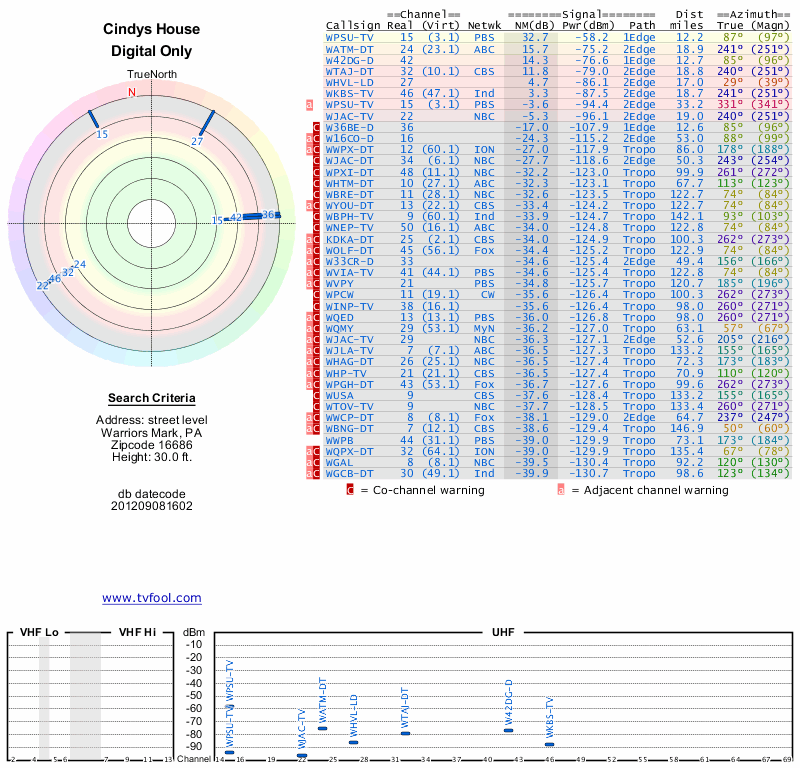Click the WJLA-TV callsign

click(x=349, y=351)
